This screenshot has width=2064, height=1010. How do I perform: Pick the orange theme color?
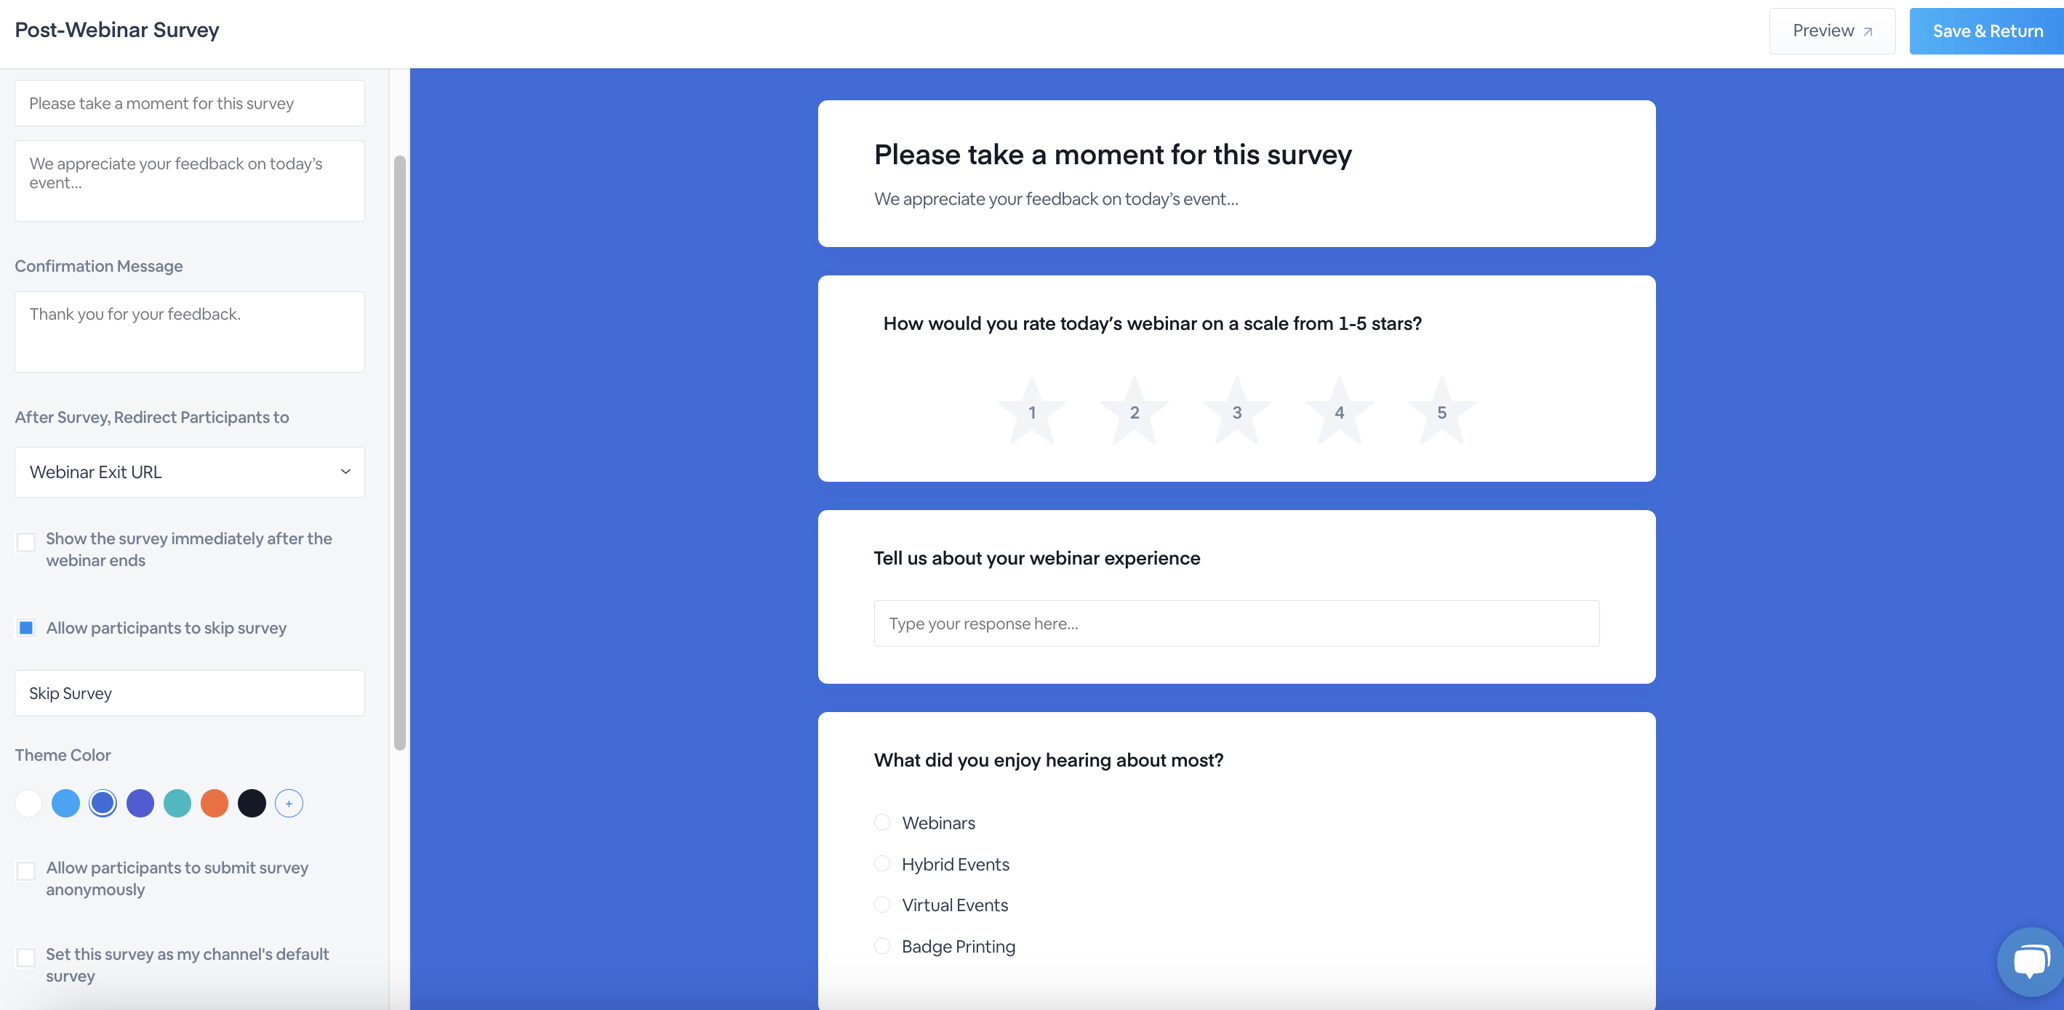coord(214,803)
